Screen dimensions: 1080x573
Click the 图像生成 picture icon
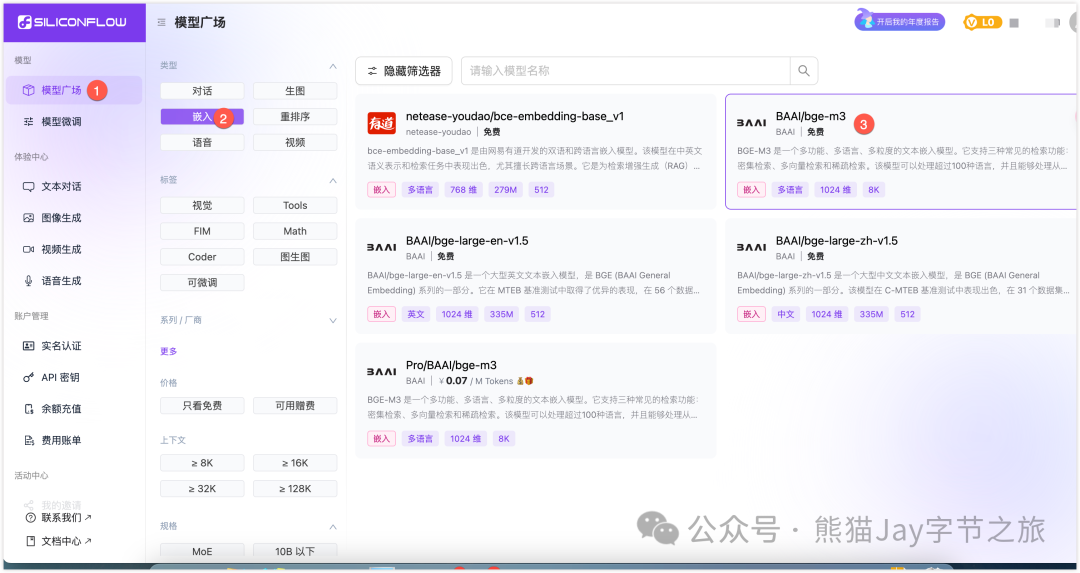[28, 218]
